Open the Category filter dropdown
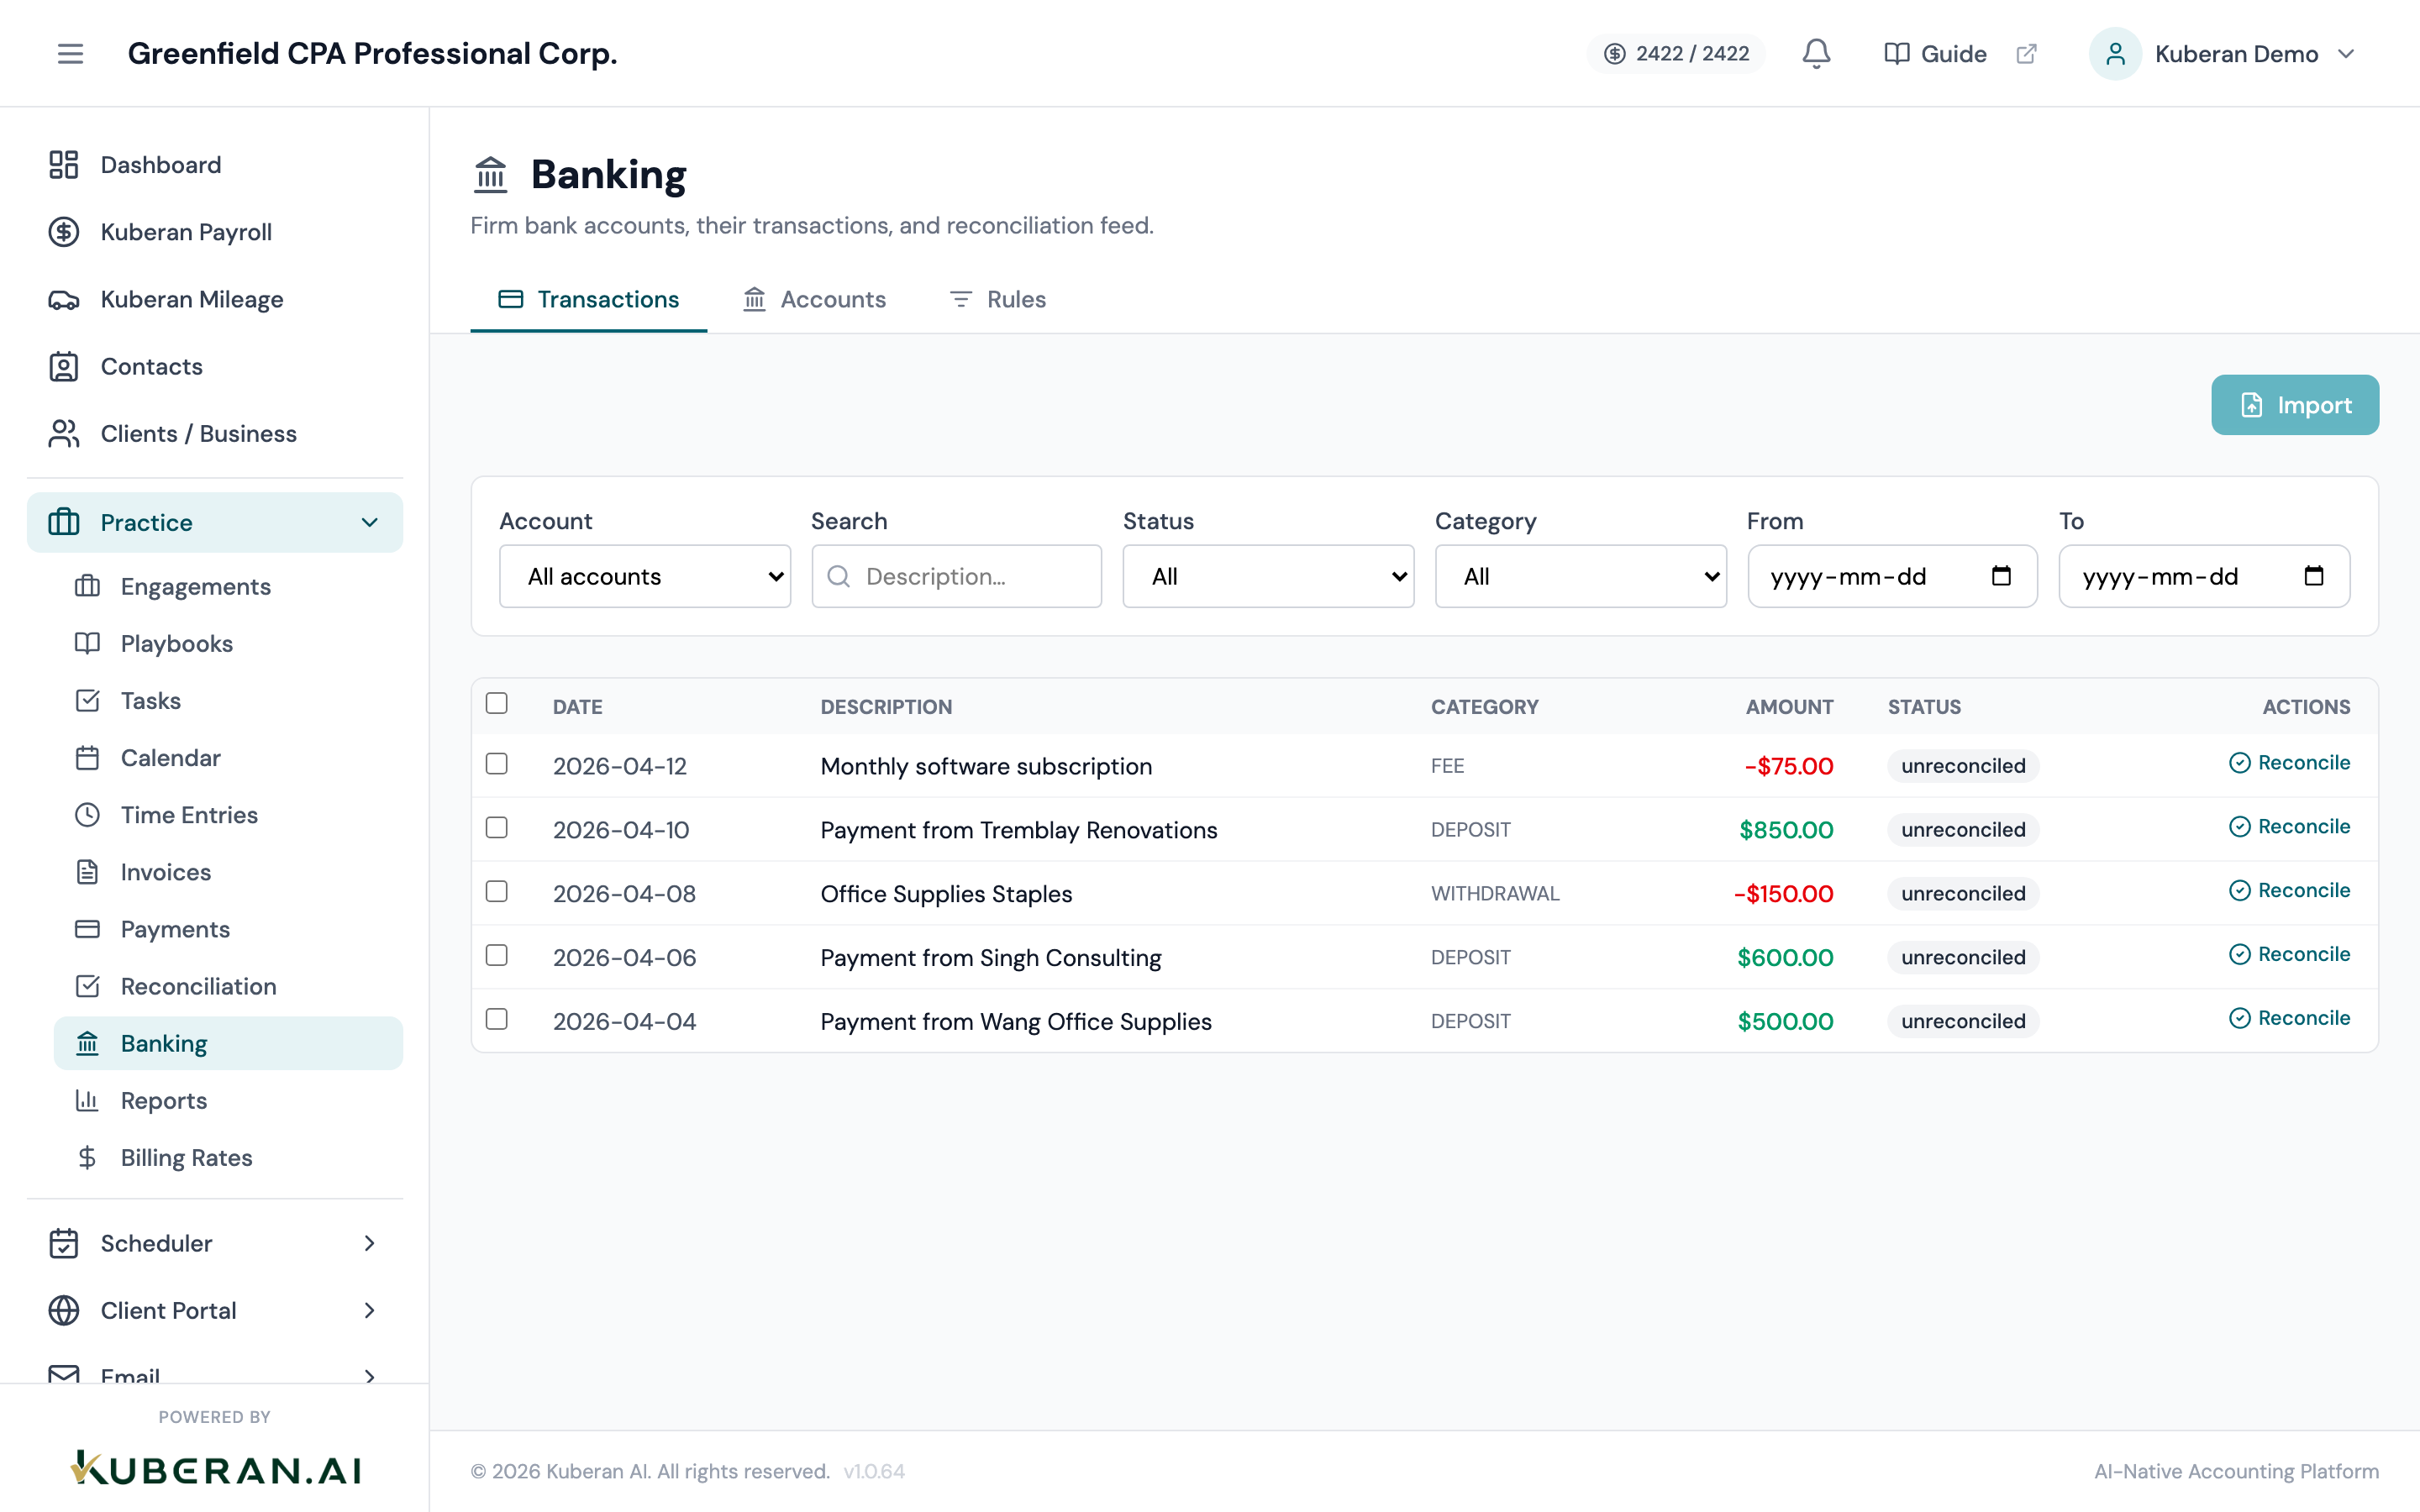 pos(1580,576)
